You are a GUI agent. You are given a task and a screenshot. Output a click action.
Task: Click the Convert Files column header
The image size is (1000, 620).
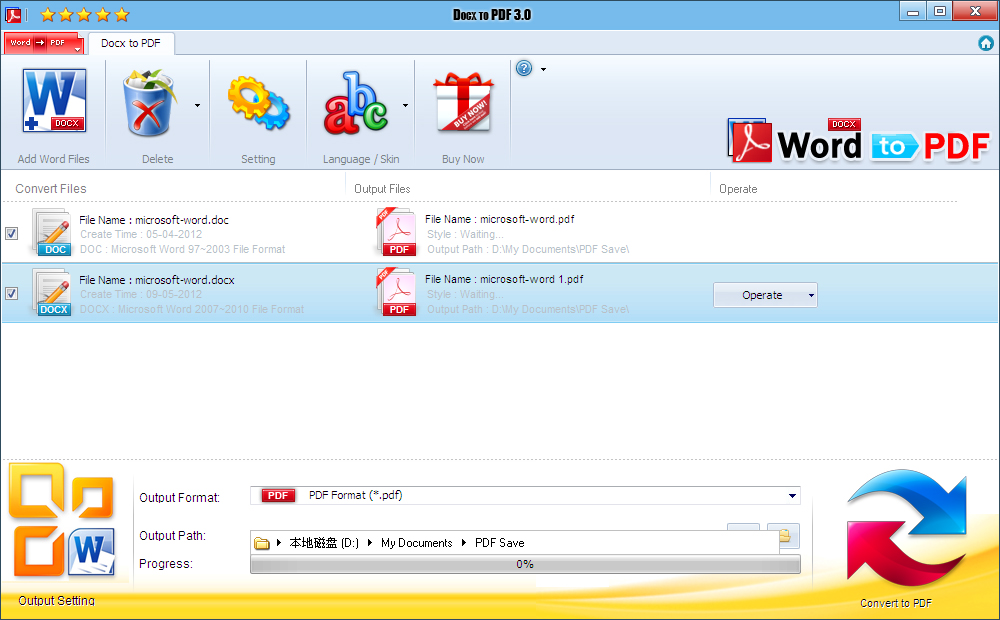click(x=51, y=189)
